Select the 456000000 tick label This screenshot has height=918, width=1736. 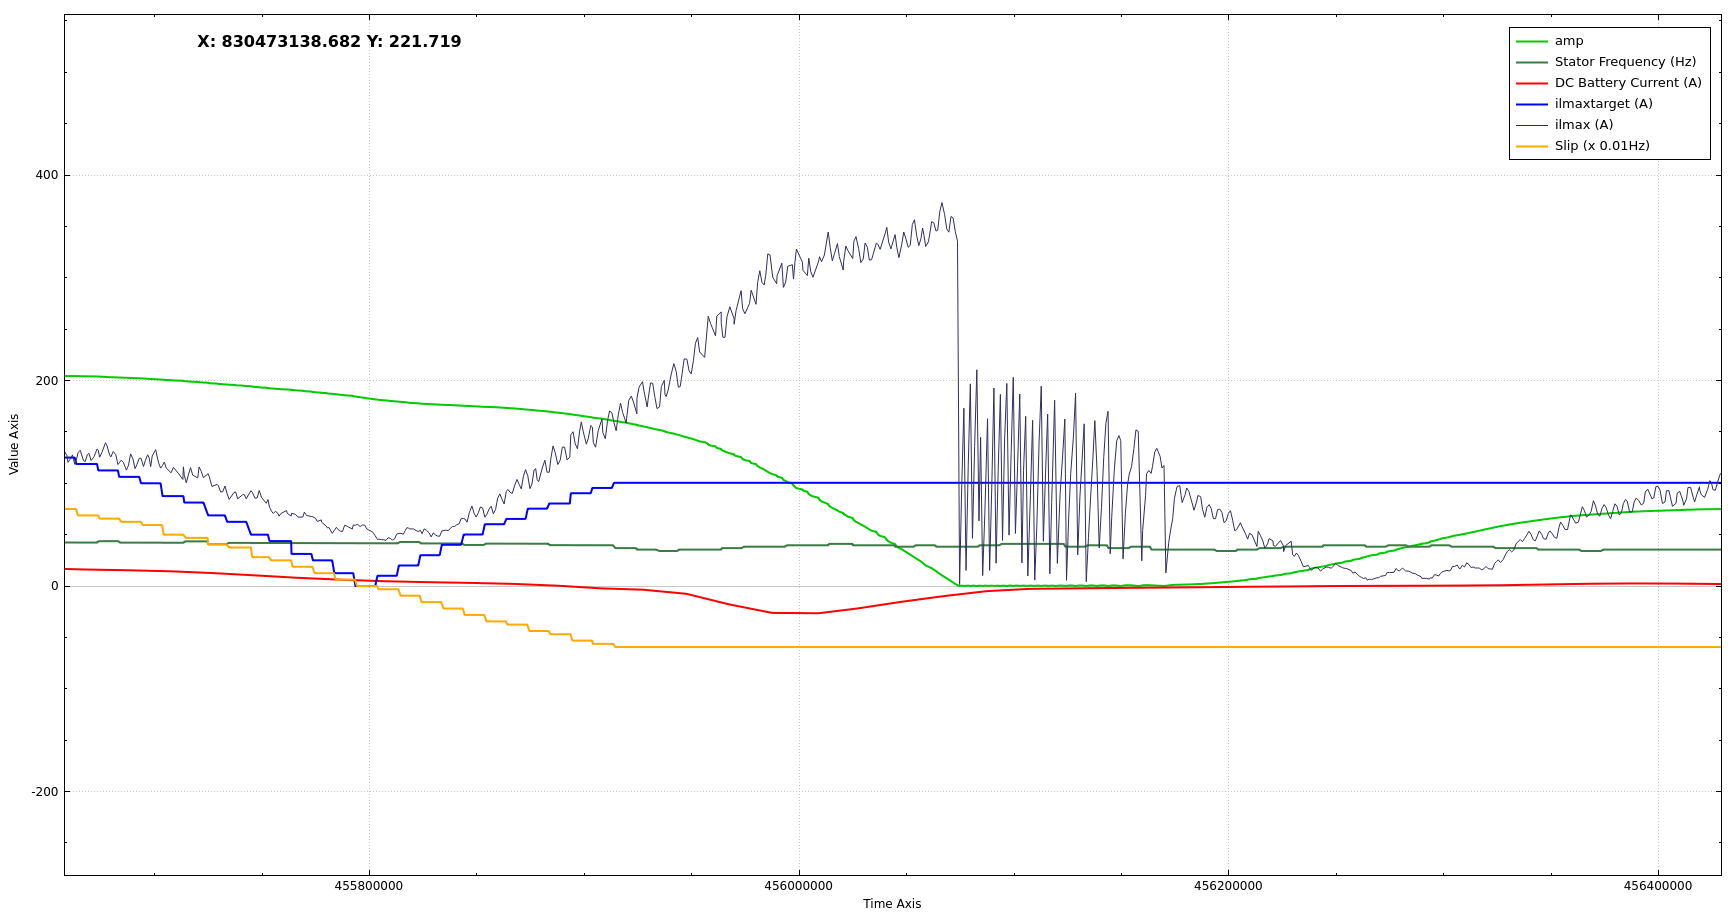(x=798, y=886)
